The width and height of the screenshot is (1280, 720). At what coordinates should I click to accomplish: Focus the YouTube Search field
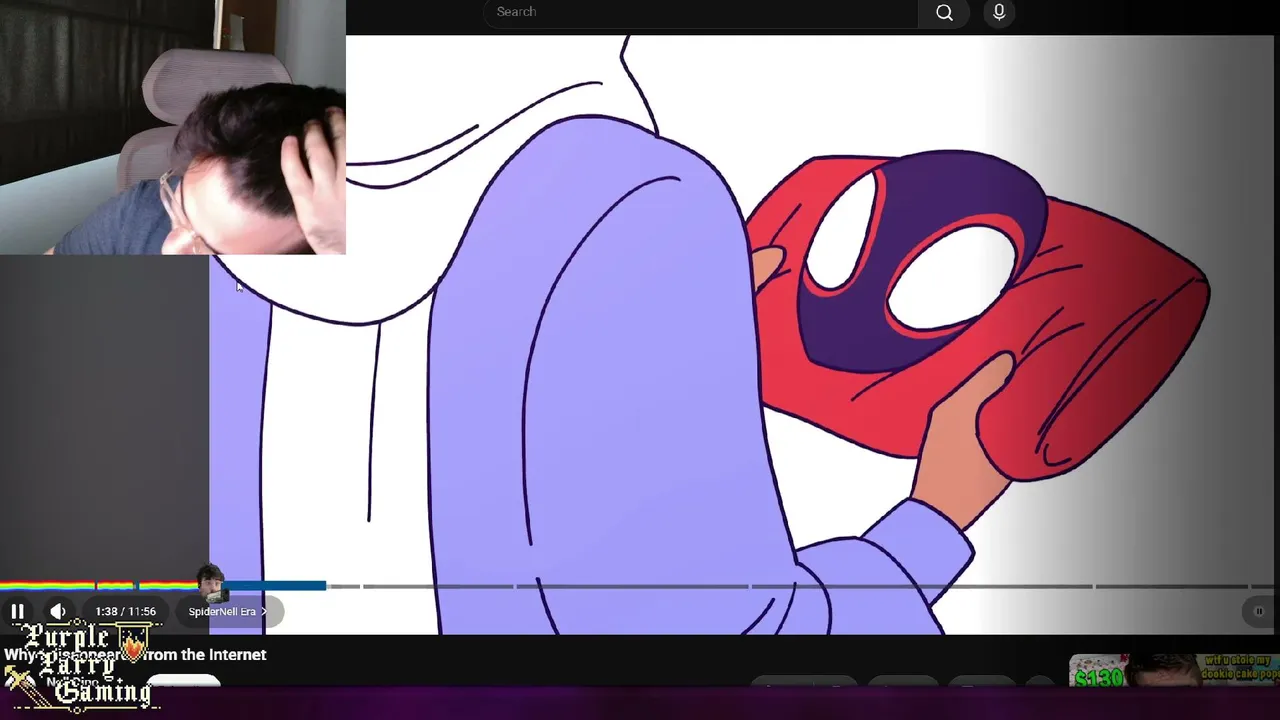(x=701, y=12)
